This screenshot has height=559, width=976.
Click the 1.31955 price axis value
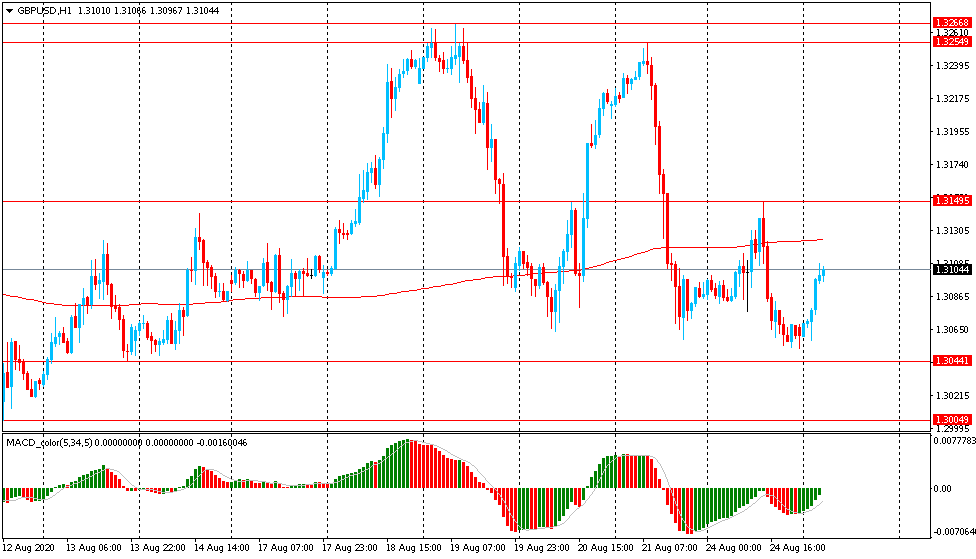tap(952, 131)
